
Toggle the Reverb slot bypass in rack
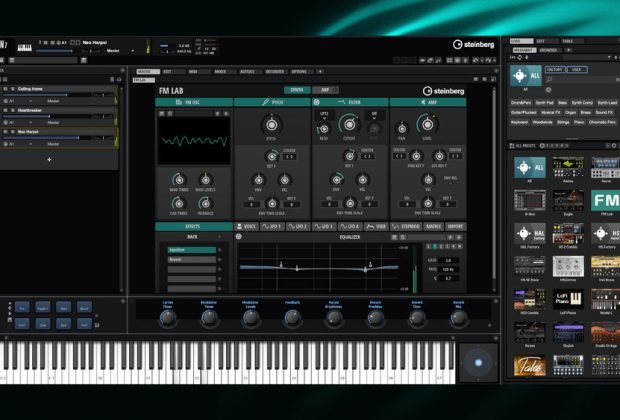219,260
